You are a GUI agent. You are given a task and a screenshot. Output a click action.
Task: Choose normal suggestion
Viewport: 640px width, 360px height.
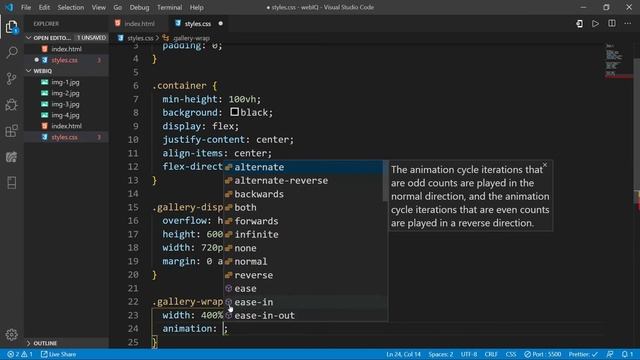click(x=303, y=261)
